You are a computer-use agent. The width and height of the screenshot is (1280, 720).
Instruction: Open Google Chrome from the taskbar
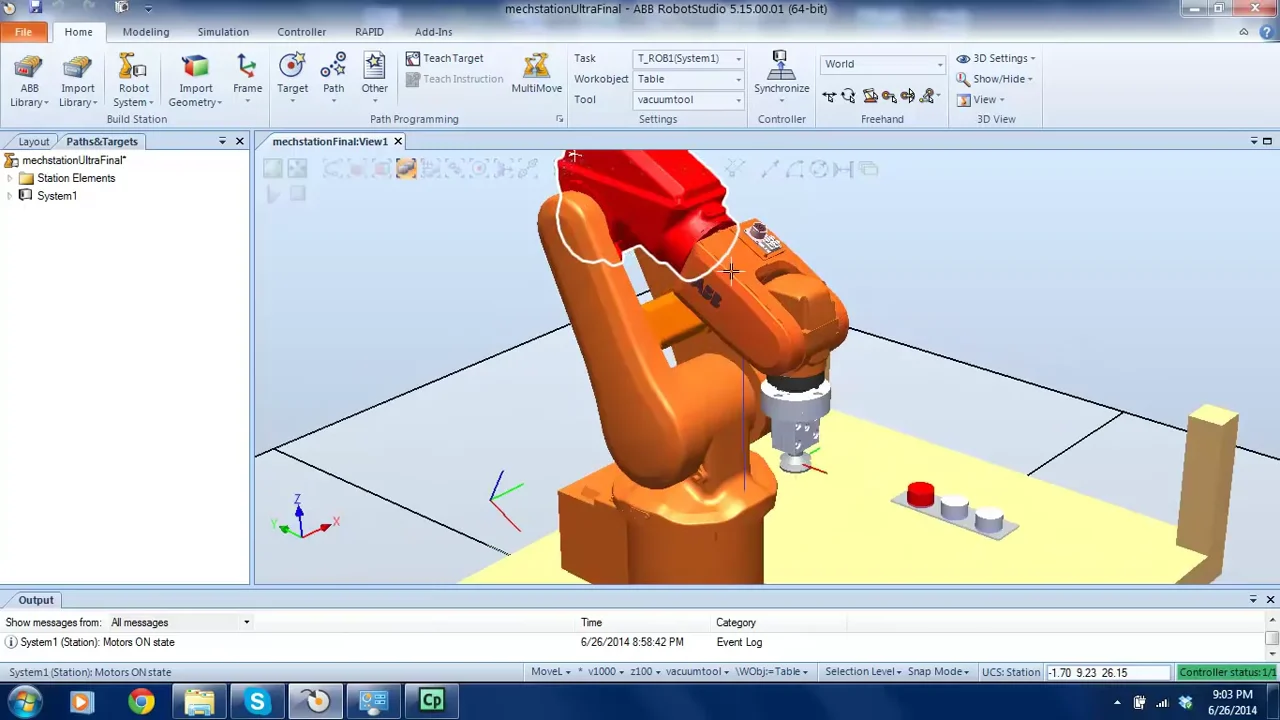(x=141, y=701)
